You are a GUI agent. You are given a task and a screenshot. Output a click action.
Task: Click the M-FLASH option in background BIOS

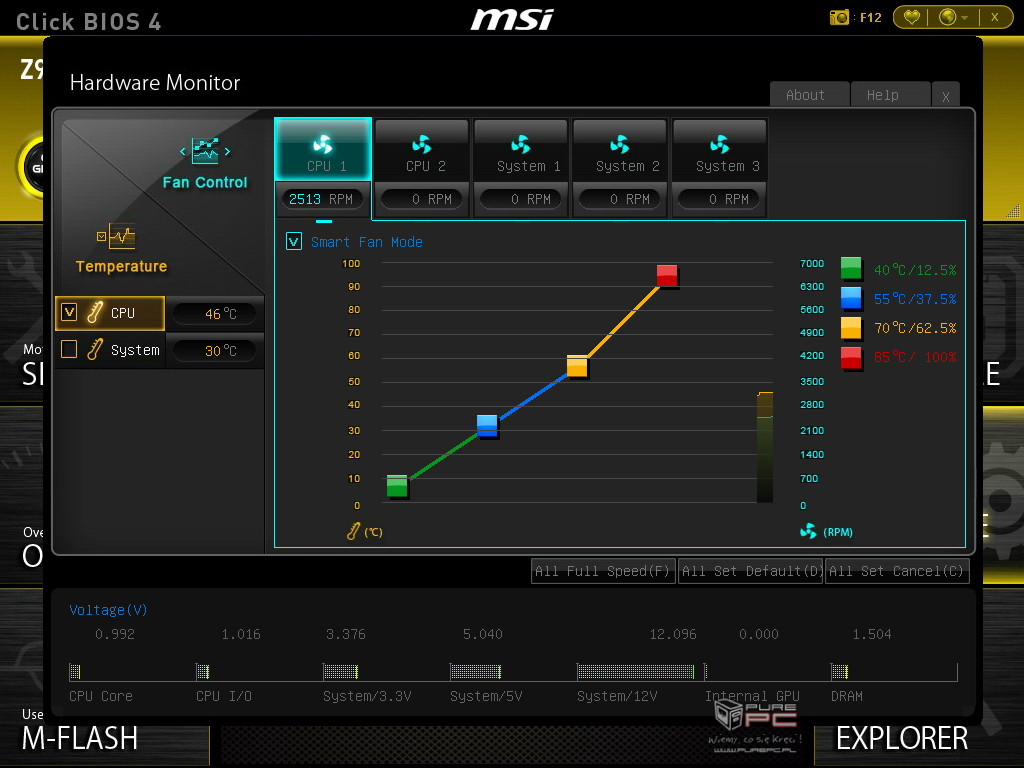point(80,739)
